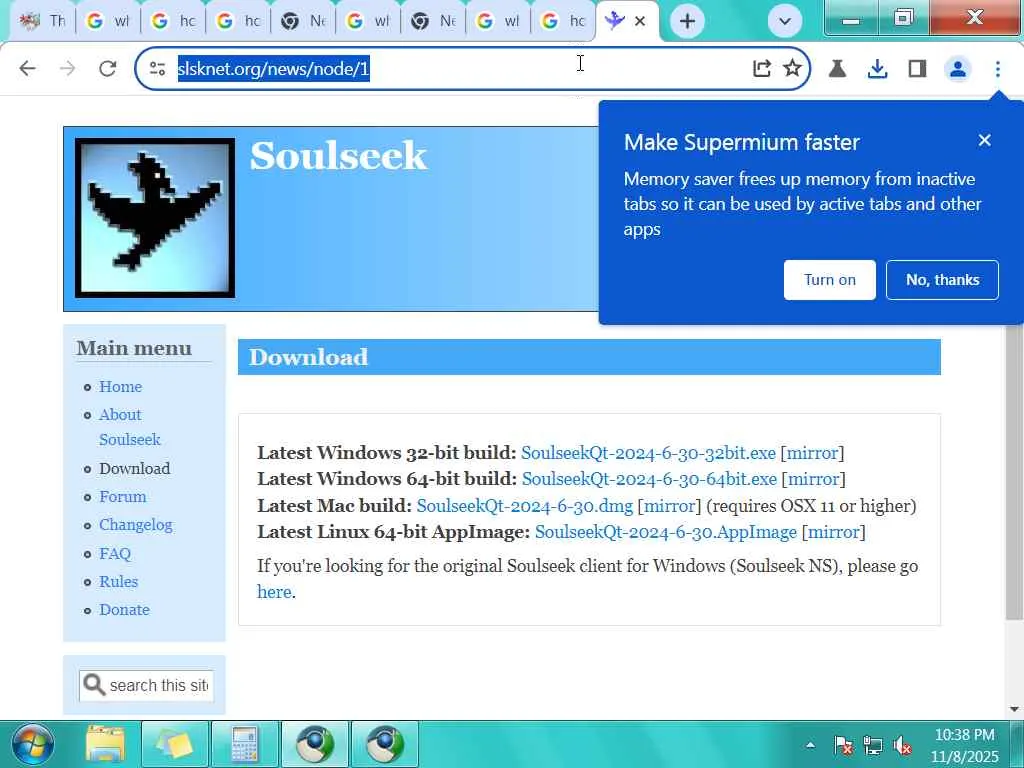Viewport: 1024px width, 768px height.
Task: Open the profile avatar menu
Action: point(957,68)
